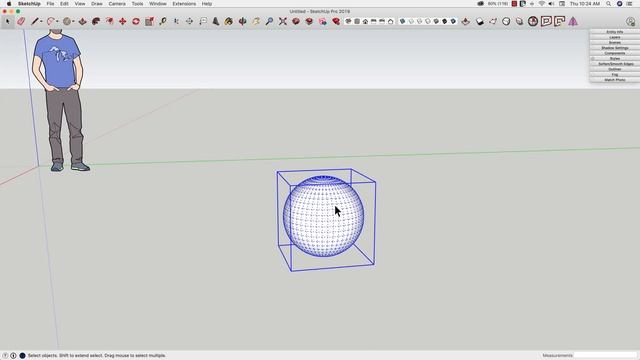Click the Measurements input box

pos(605,356)
